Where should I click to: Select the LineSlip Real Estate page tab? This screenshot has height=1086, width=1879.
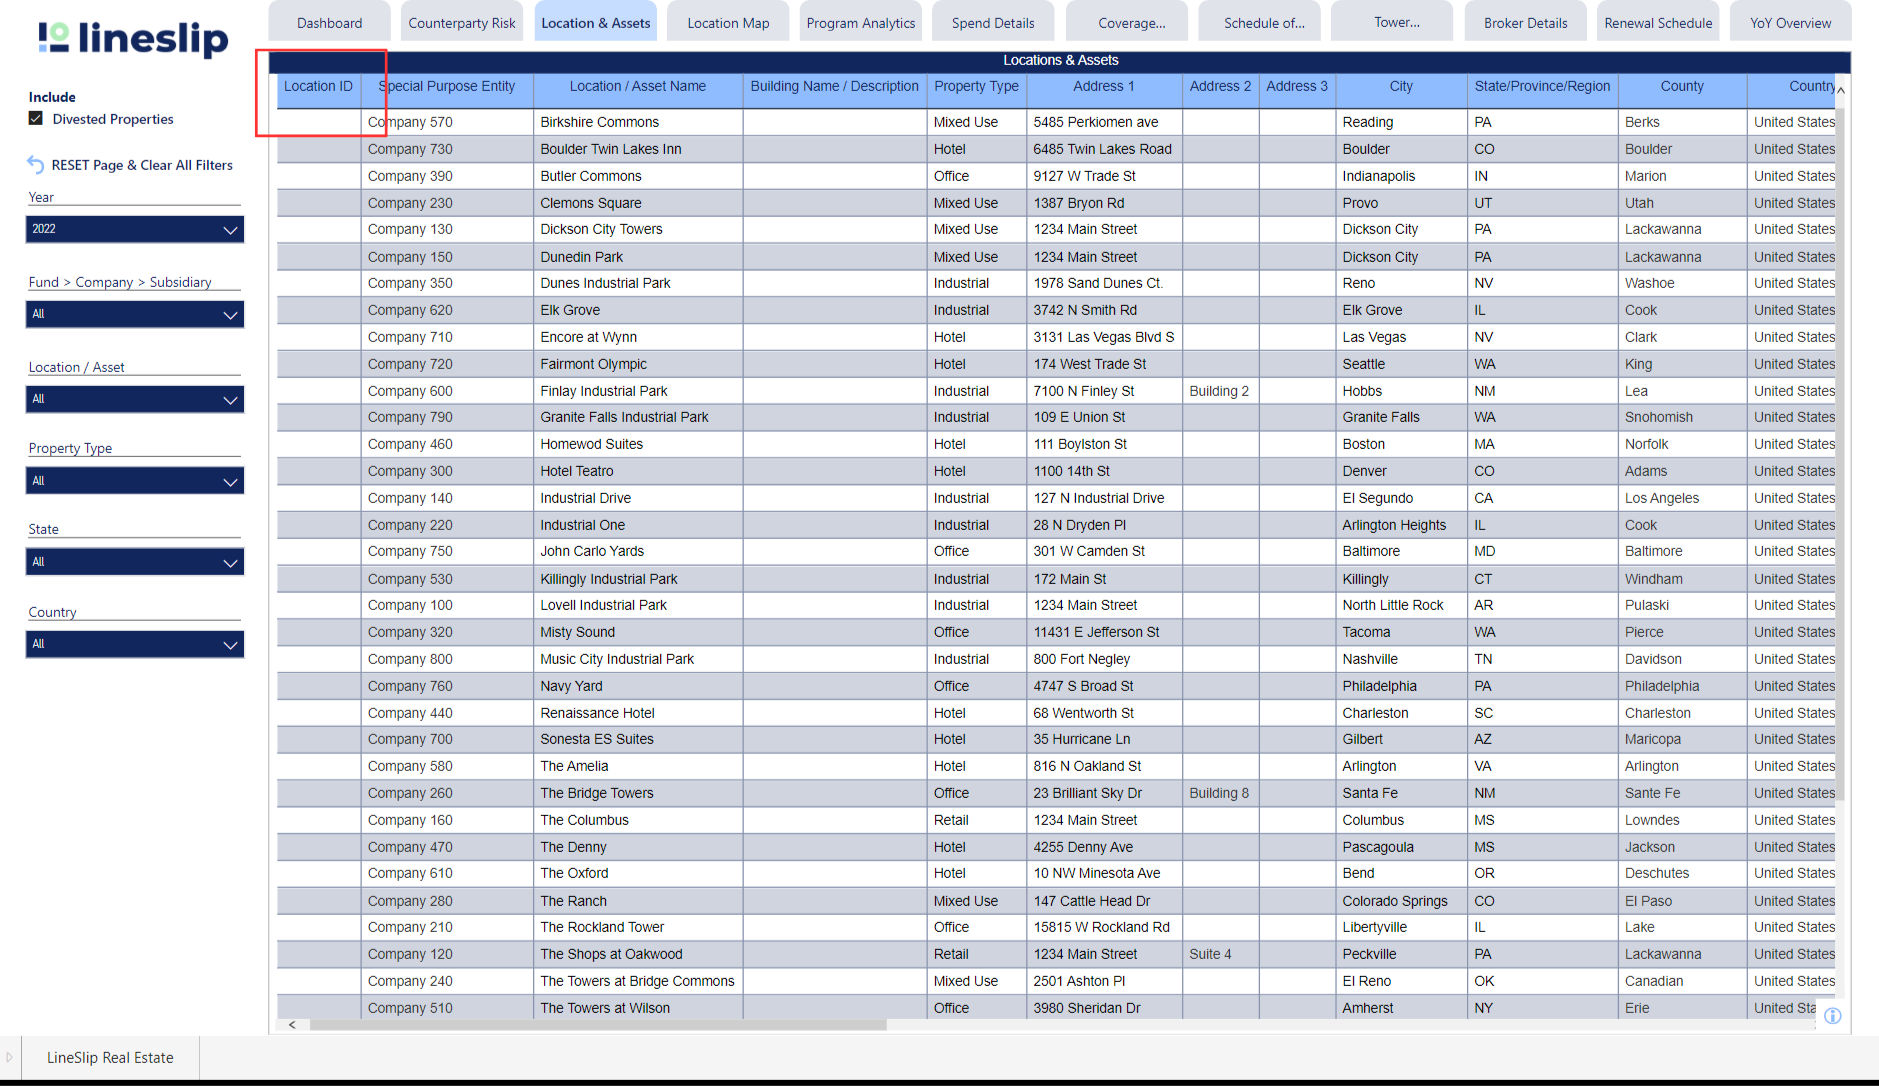(110, 1057)
